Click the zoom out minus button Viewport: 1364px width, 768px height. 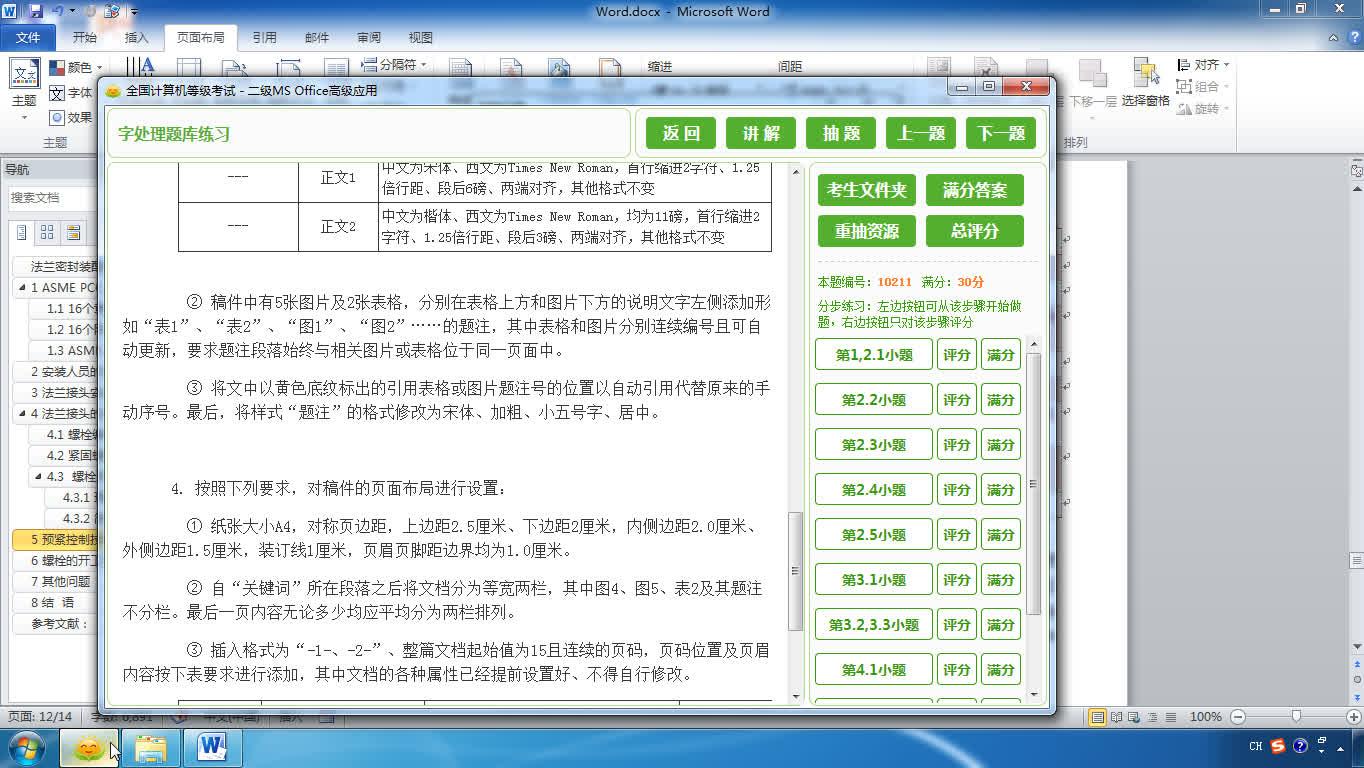[x=1238, y=716]
